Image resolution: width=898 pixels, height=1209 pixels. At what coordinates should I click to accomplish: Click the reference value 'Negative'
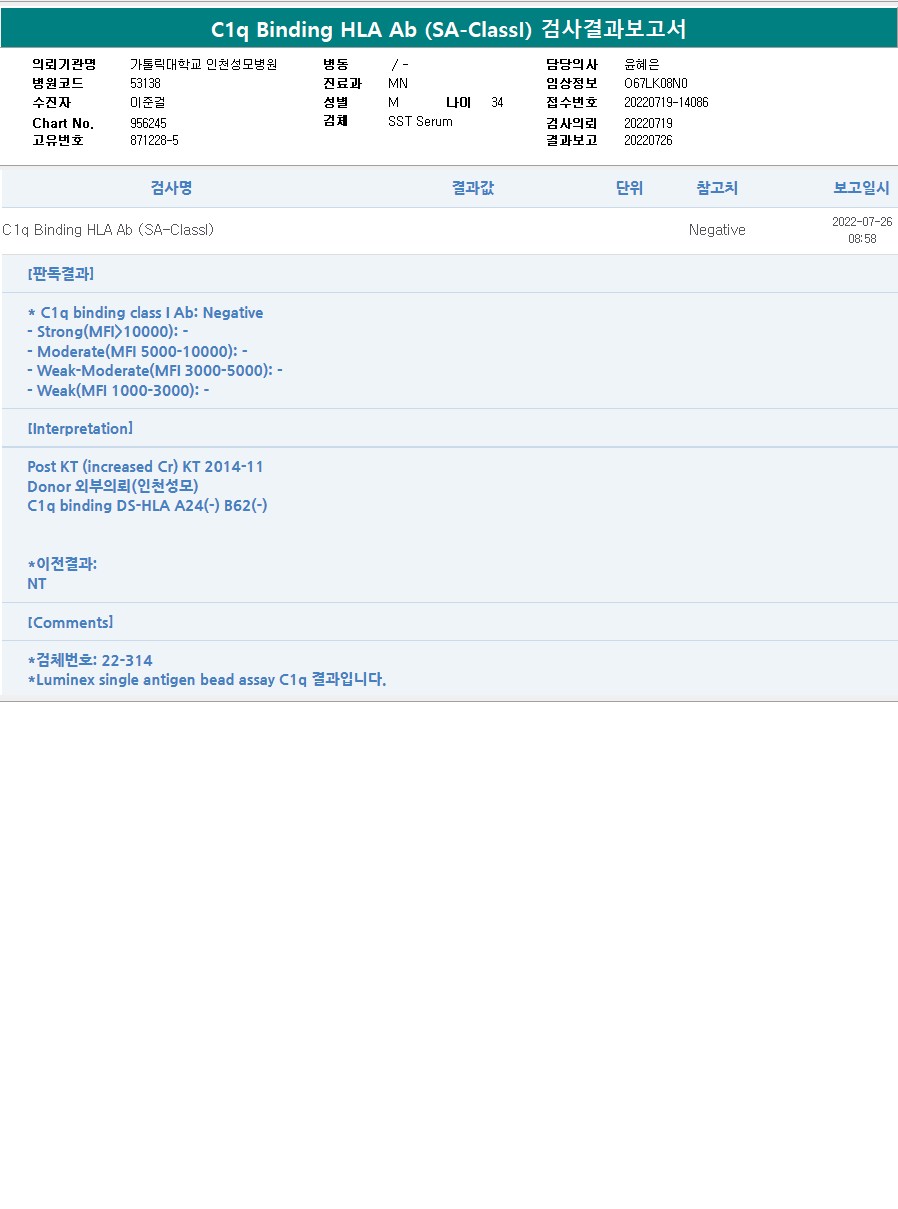tap(717, 230)
